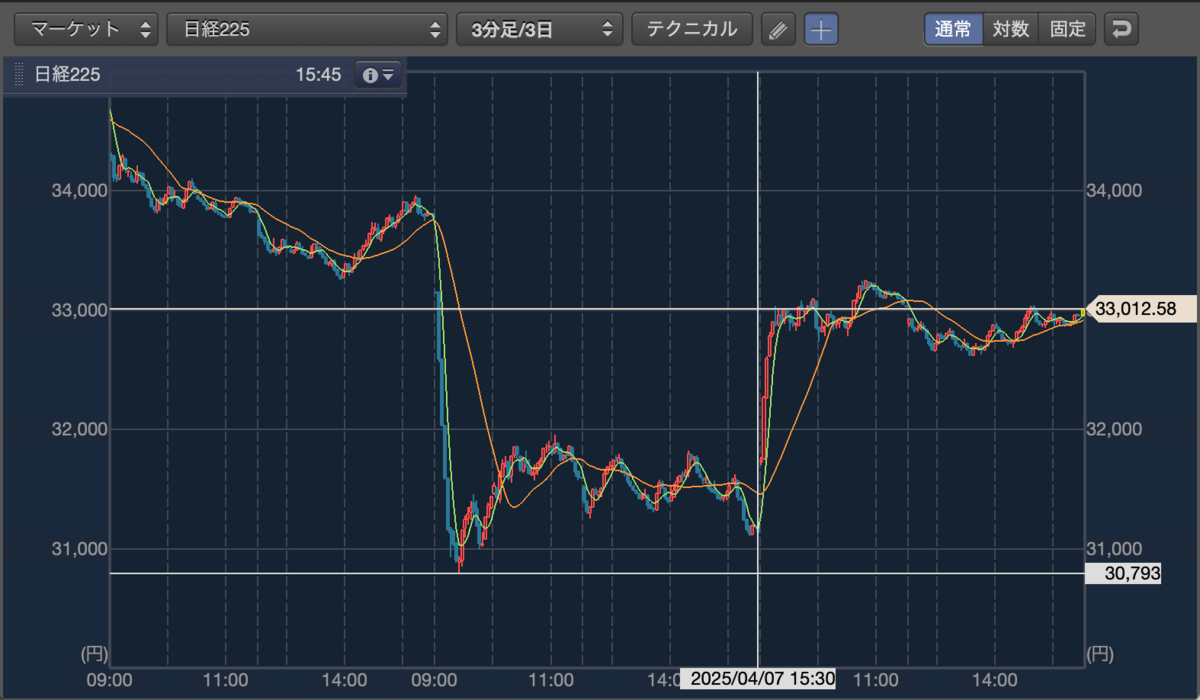Open the 3分足/3日 timeframe dropdown
Image resolution: width=1200 pixels, height=700 pixels.
539,29
